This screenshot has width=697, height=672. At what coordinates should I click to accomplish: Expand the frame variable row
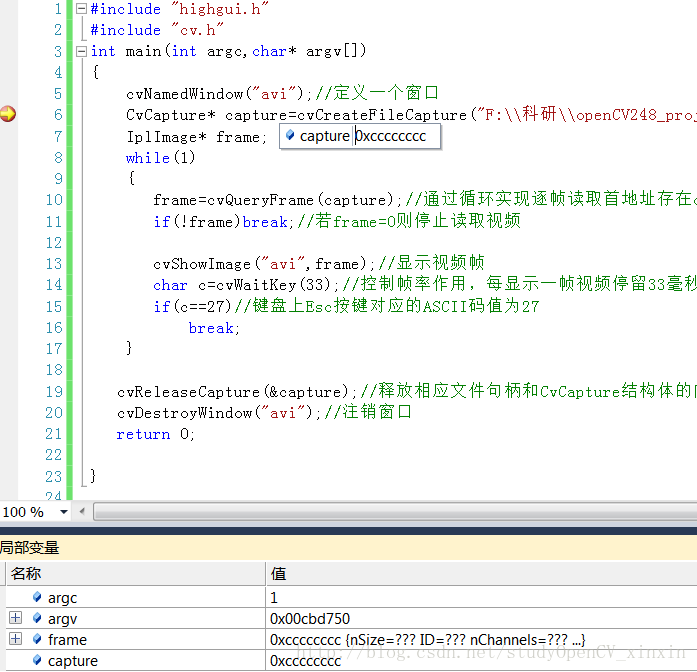point(16,639)
